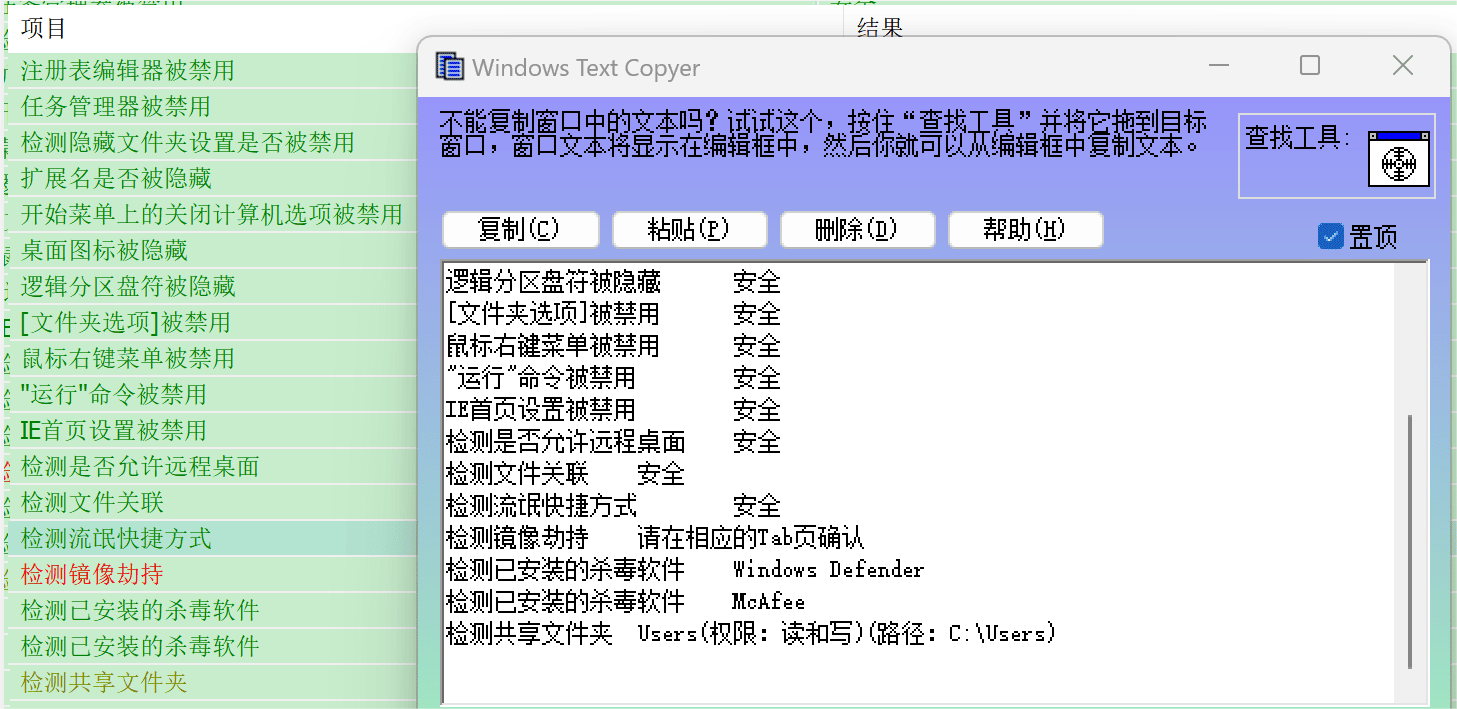The width and height of the screenshot is (1457, 709).
Task: Toggle the 置顶 always-on-top checkbox
Action: coord(1331,236)
